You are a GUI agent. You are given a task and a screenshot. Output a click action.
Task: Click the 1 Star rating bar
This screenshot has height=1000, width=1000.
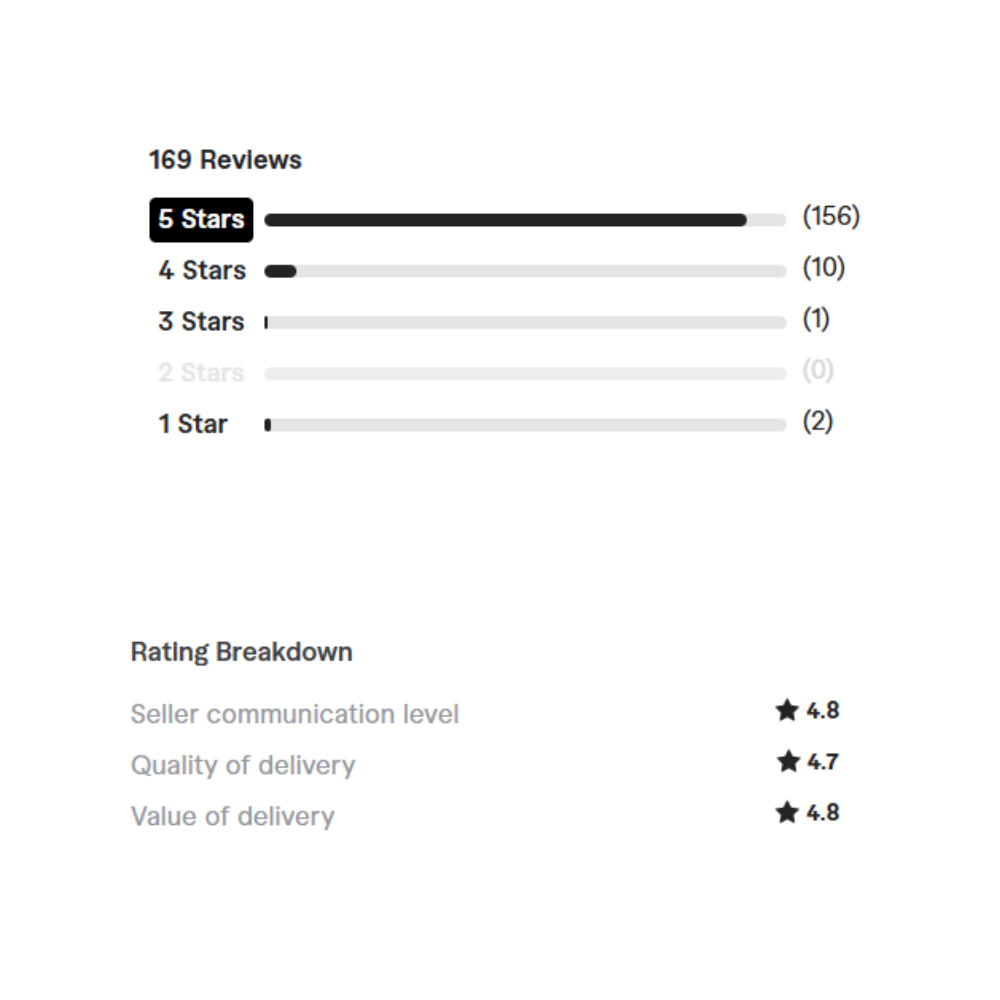pyautogui.click(x=525, y=425)
